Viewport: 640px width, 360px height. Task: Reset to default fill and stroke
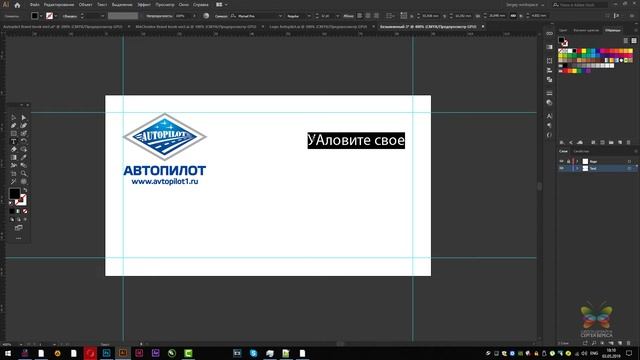[x=11, y=203]
